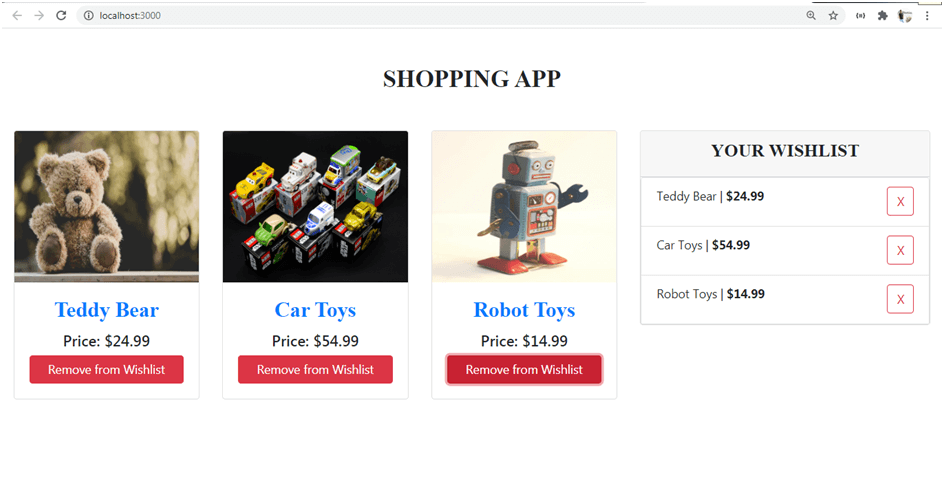Click the browser forward arrow
The image size is (944, 478).
[39, 16]
